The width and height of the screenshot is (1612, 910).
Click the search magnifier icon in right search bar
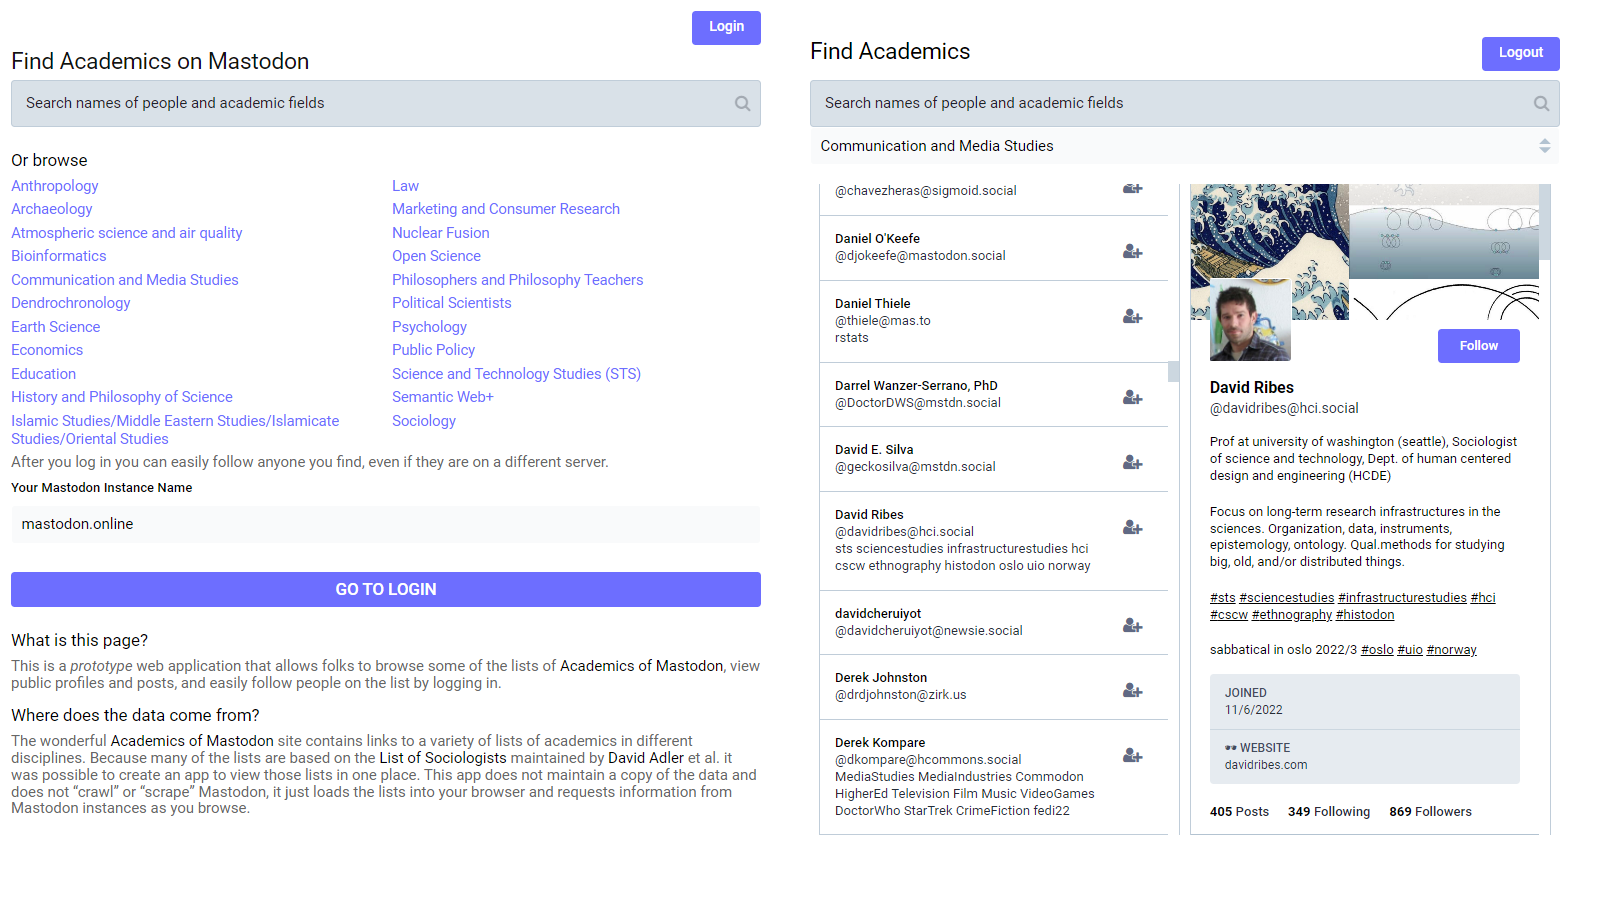click(x=1541, y=104)
